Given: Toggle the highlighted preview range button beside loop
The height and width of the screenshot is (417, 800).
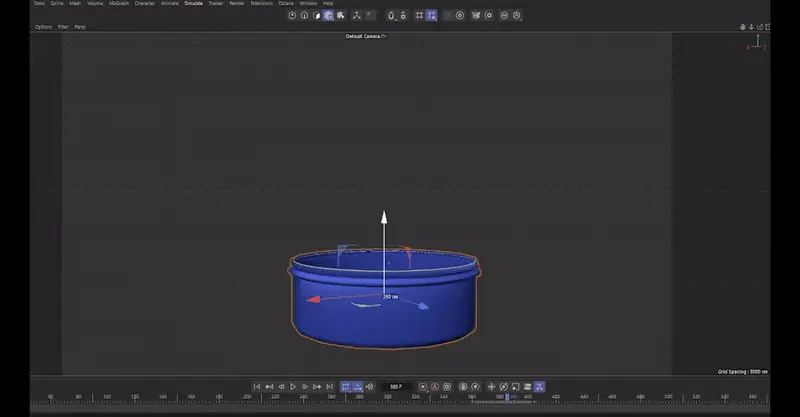Looking at the screenshot, I should click(358, 387).
